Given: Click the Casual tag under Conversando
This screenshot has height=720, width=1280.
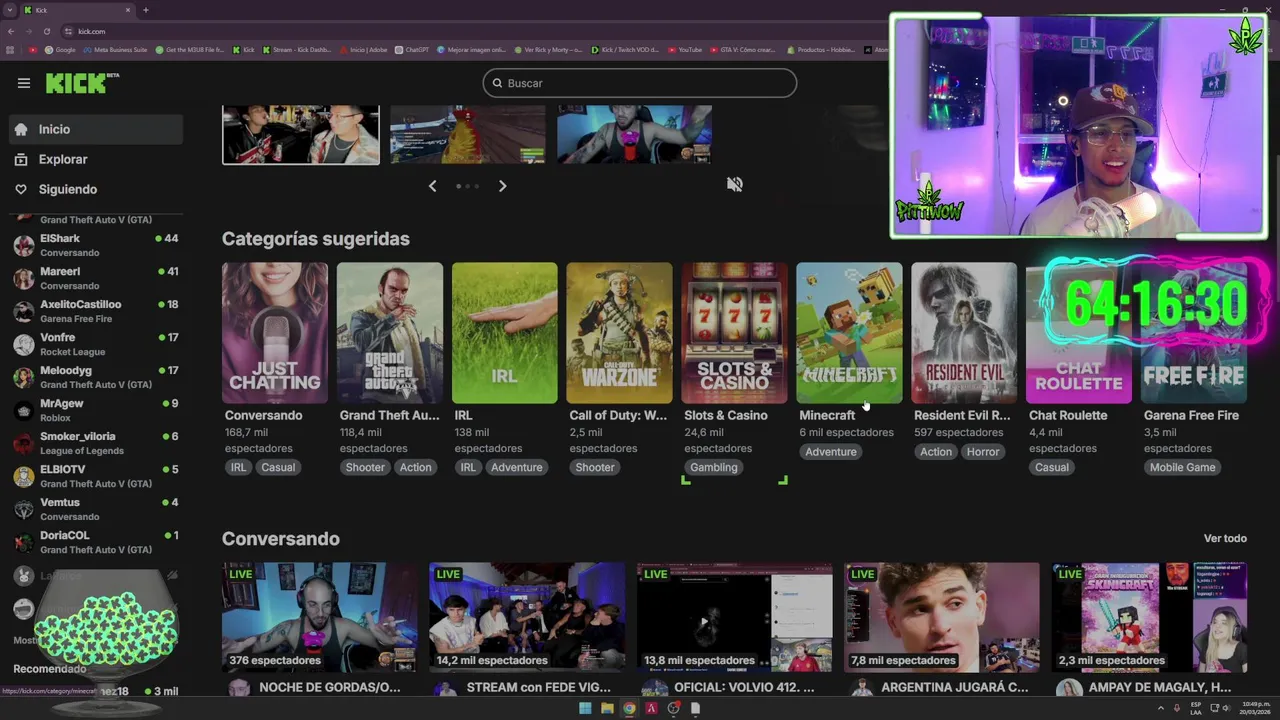Looking at the screenshot, I should pos(278,467).
